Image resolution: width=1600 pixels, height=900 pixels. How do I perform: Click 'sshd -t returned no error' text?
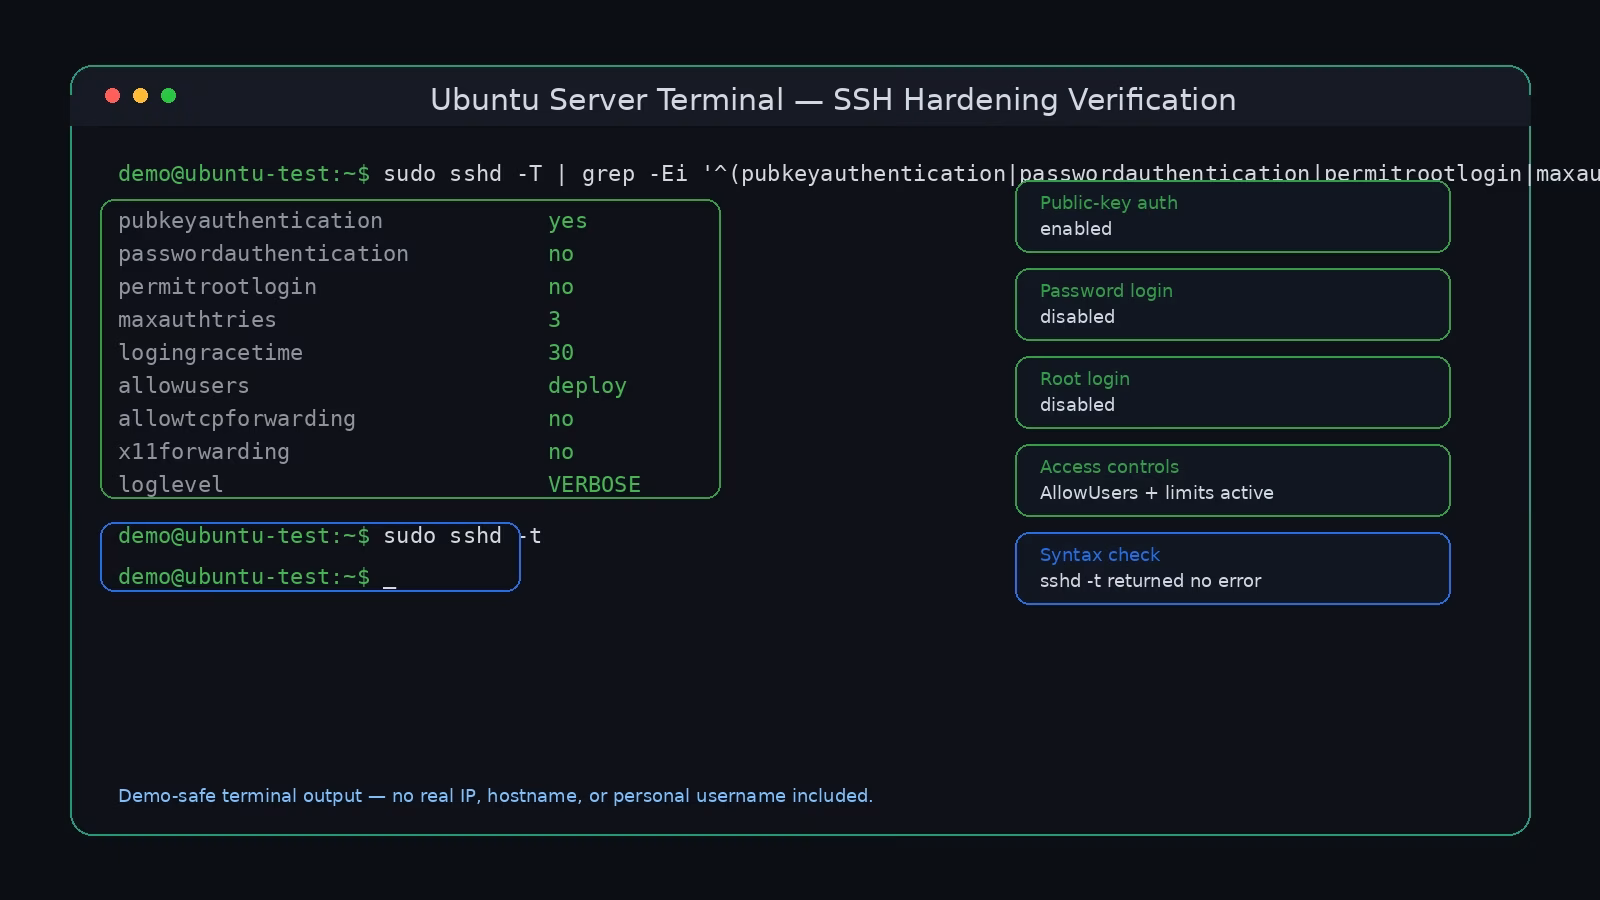coord(1151,581)
